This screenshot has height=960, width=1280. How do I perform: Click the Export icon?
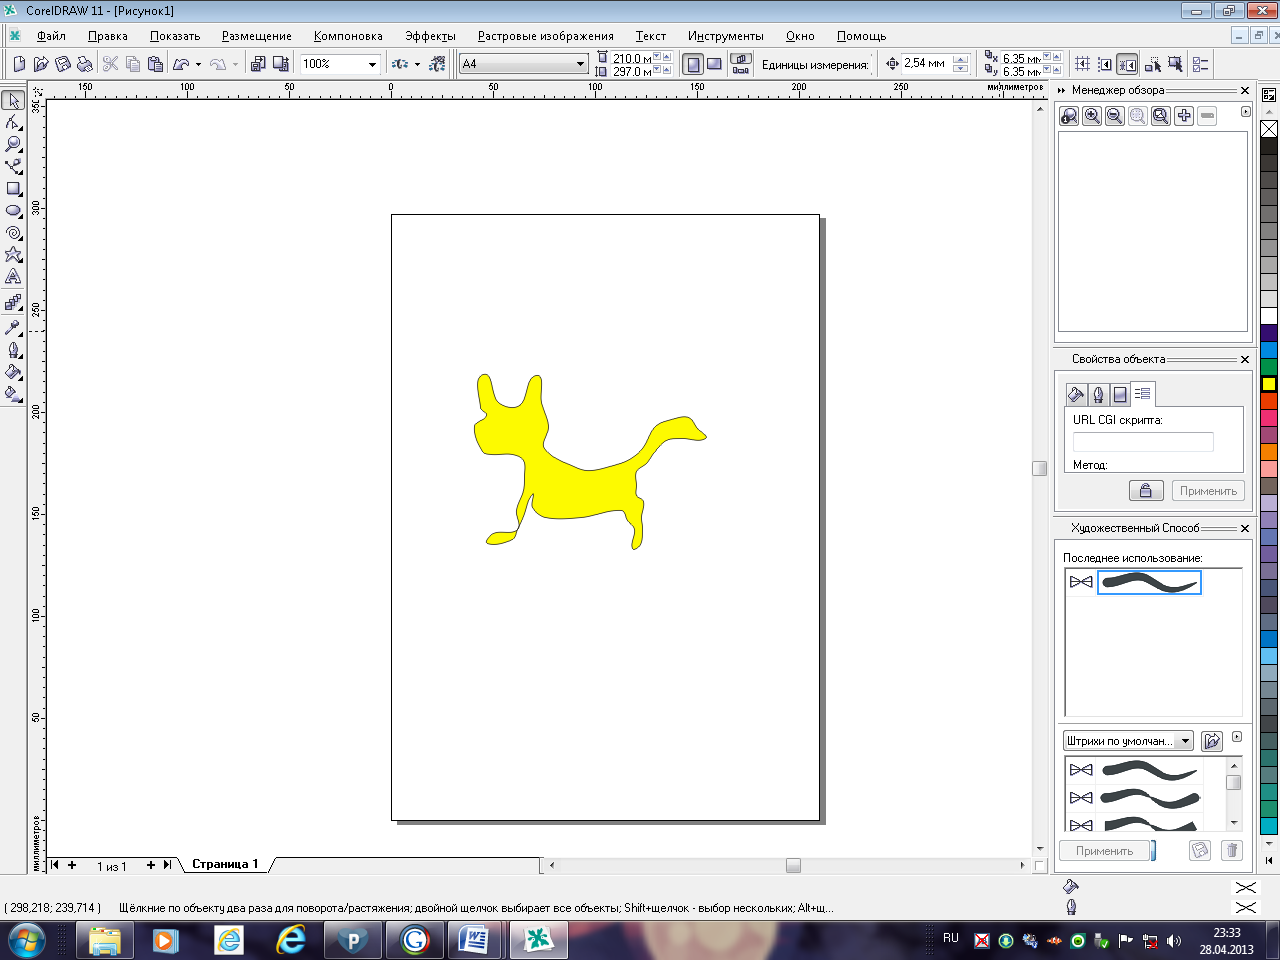pyautogui.click(x=280, y=64)
